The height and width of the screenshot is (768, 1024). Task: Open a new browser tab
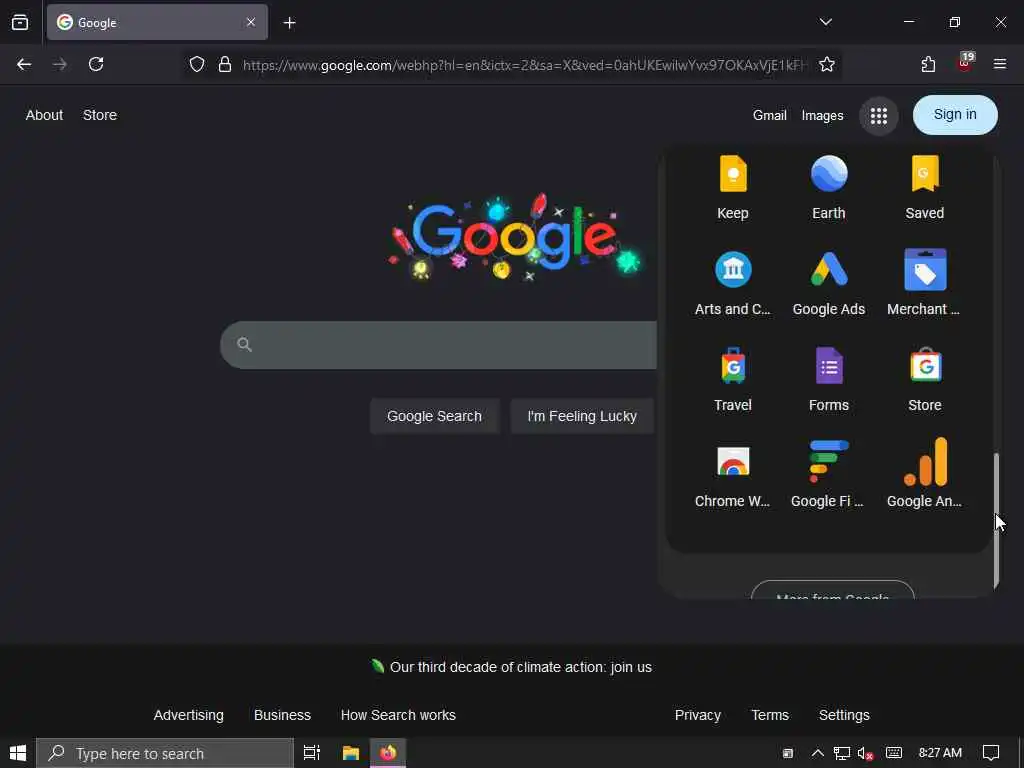[x=289, y=23]
